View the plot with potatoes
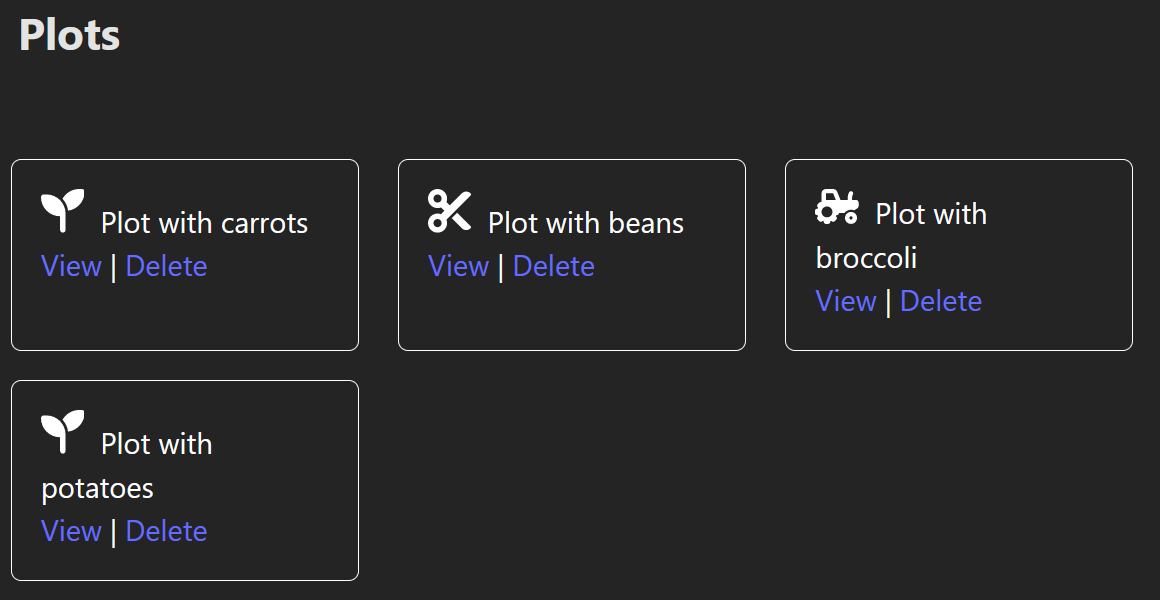This screenshot has height=600, width=1160. [71, 531]
